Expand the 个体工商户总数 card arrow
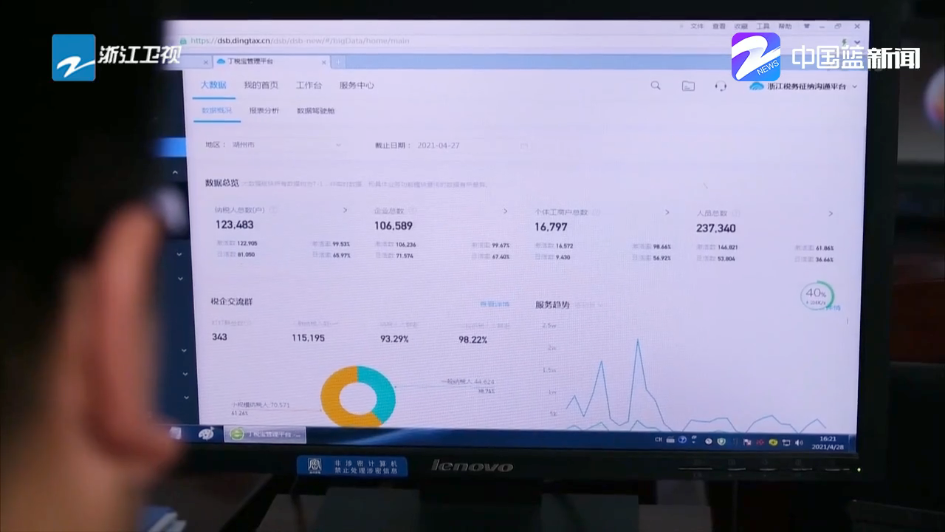 [667, 213]
